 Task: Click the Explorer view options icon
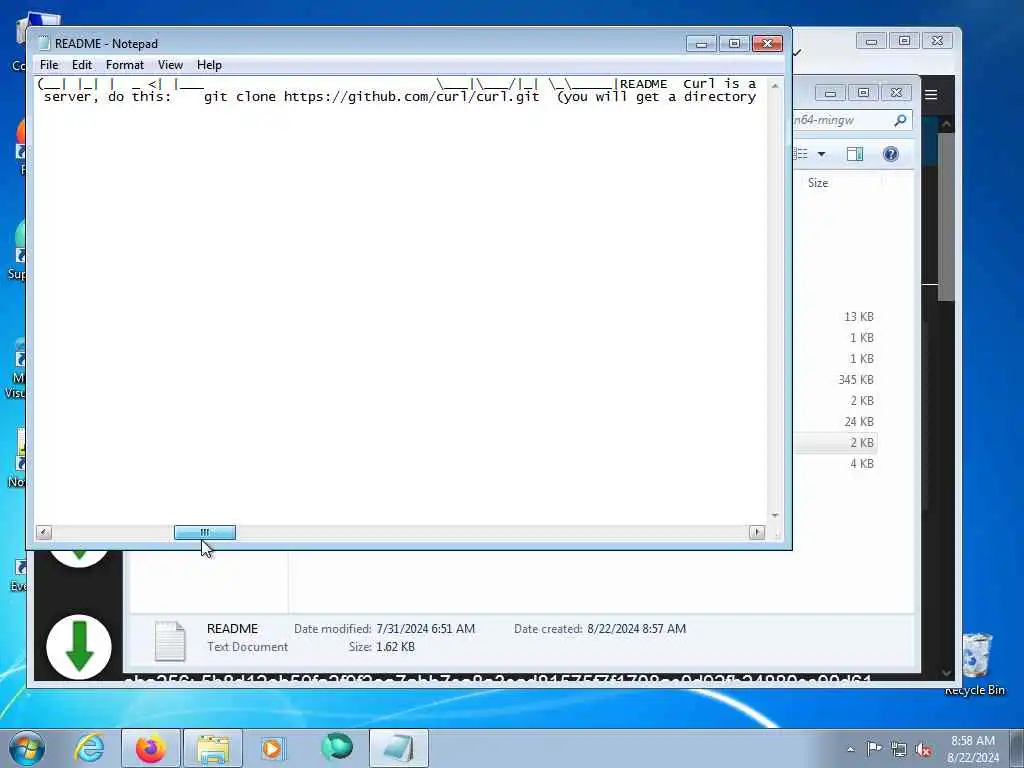pyautogui.click(x=801, y=154)
